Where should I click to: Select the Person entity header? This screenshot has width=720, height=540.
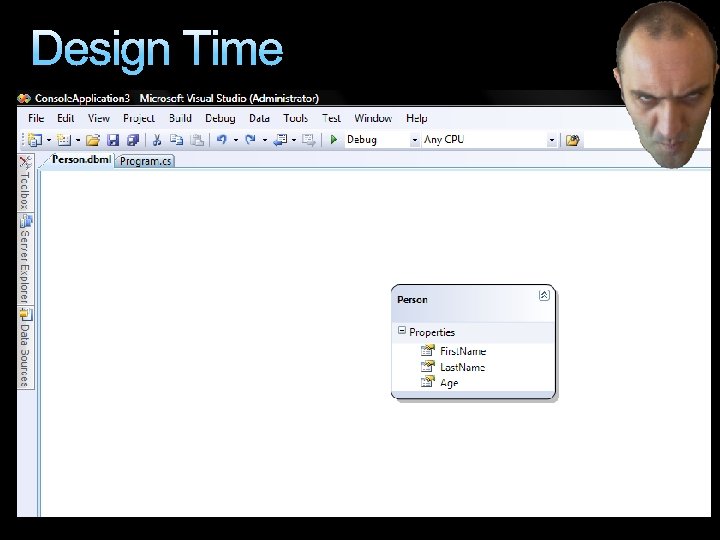click(x=473, y=303)
